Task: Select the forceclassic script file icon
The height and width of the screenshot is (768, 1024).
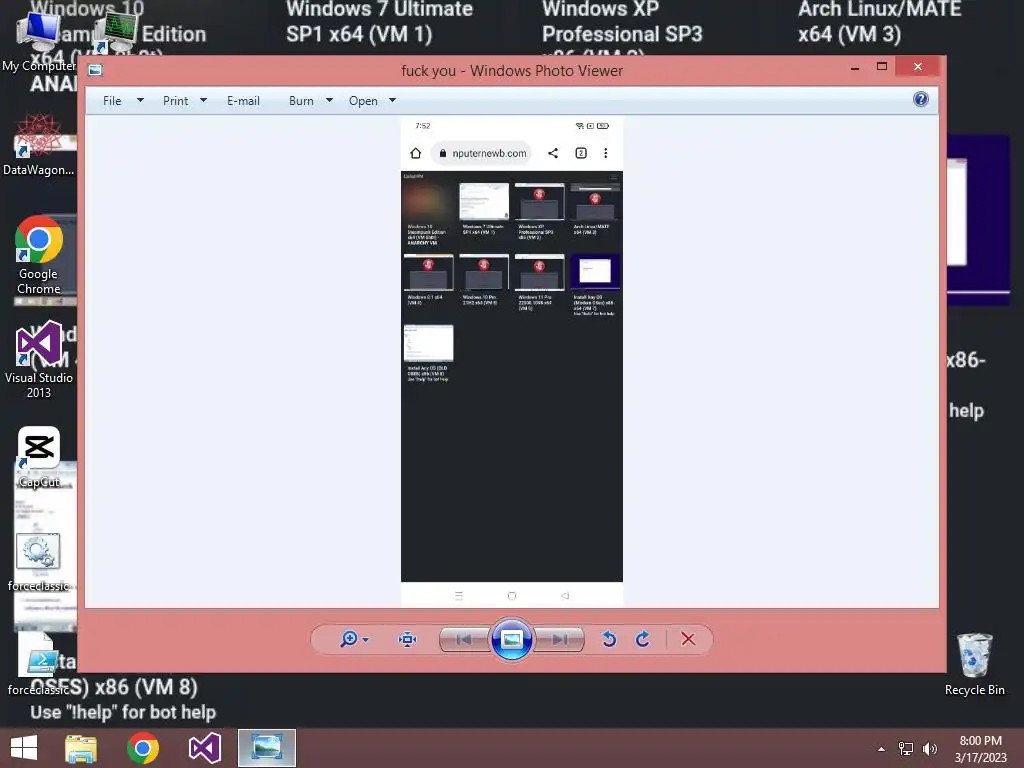Action: pyautogui.click(x=39, y=663)
